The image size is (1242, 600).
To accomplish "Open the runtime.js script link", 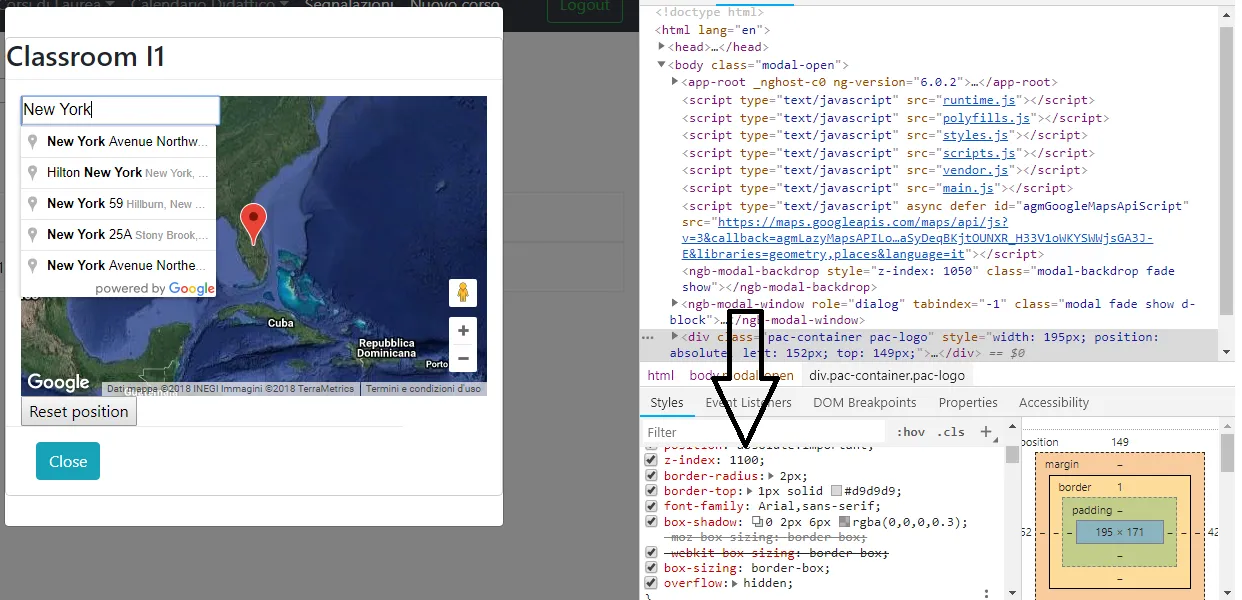I will click(979, 100).
